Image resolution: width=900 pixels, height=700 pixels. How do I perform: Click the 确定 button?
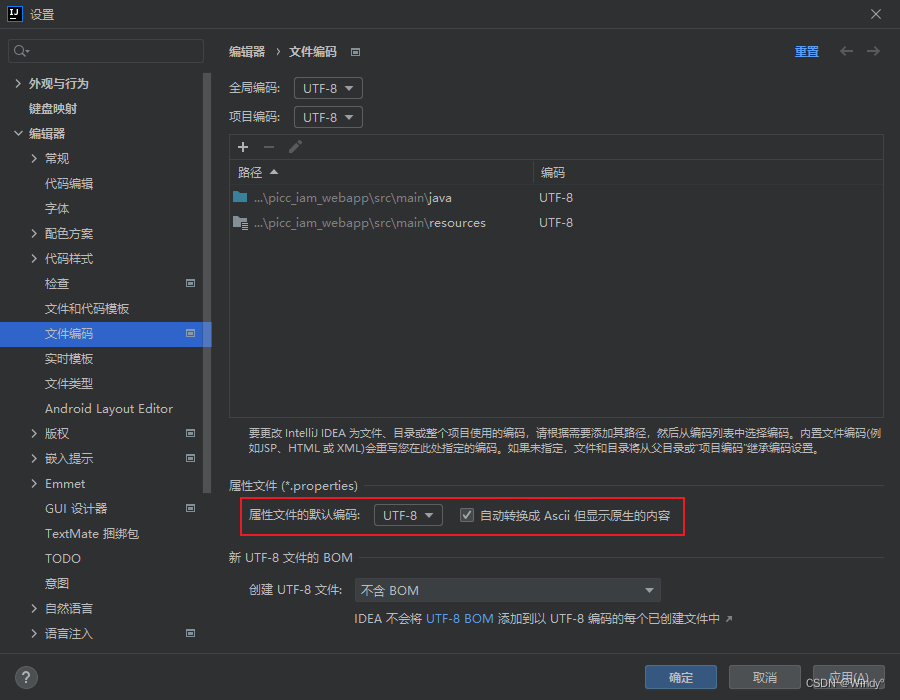[x=681, y=677]
